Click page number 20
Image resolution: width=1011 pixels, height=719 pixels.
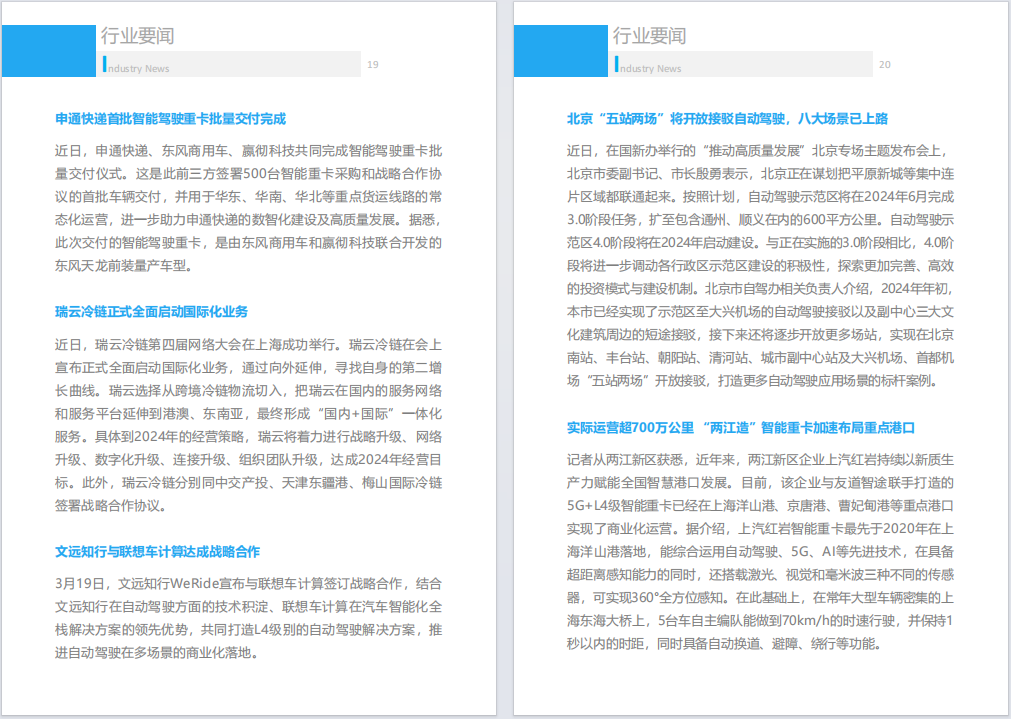pos(885,64)
